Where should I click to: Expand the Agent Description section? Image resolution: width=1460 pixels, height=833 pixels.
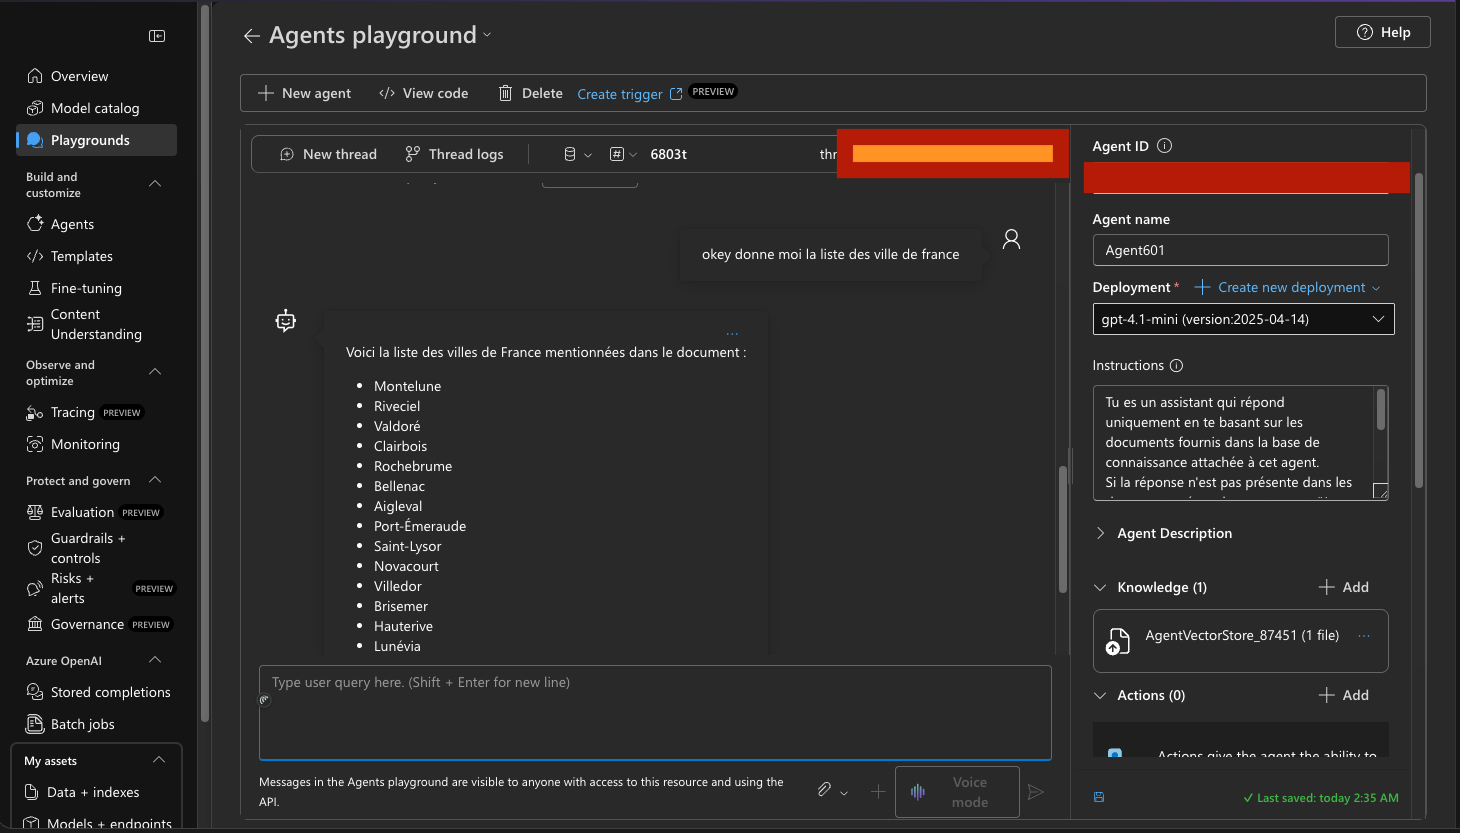click(1100, 533)
